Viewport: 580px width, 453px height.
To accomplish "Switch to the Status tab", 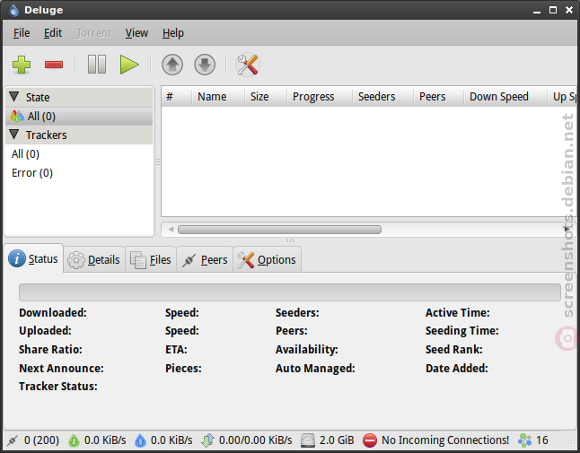I will (34, 259).
